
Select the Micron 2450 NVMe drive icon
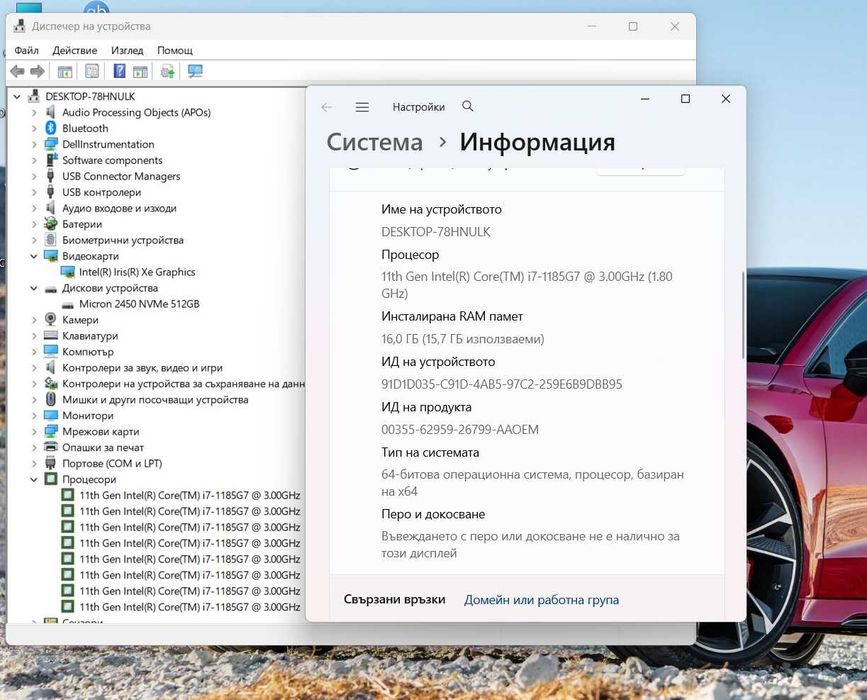pos(67,304)
